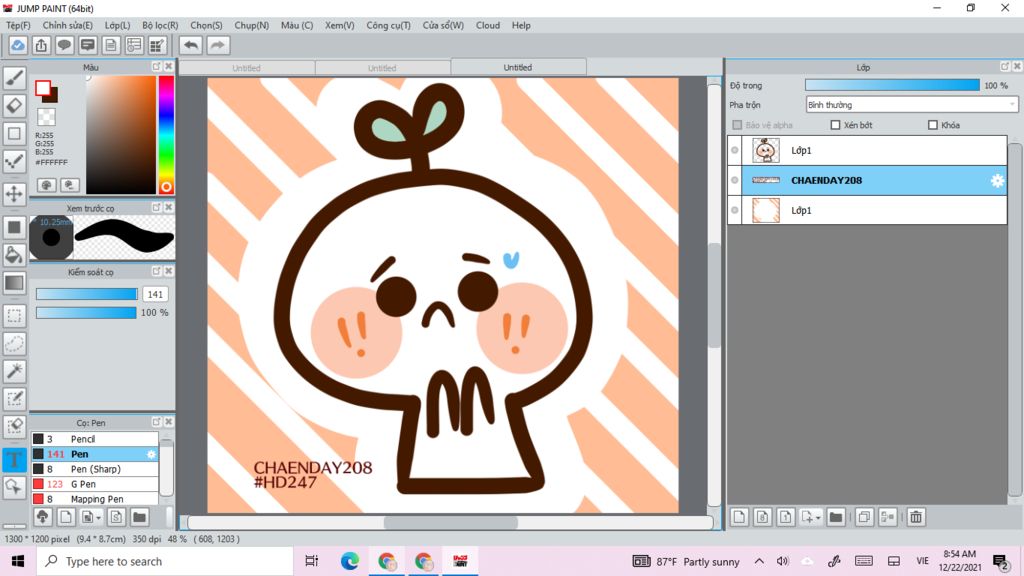Hide the Lớp1 layer with the character thumbnail
The height and width of the screenshot is (576, 1024).
coord(735,150)
